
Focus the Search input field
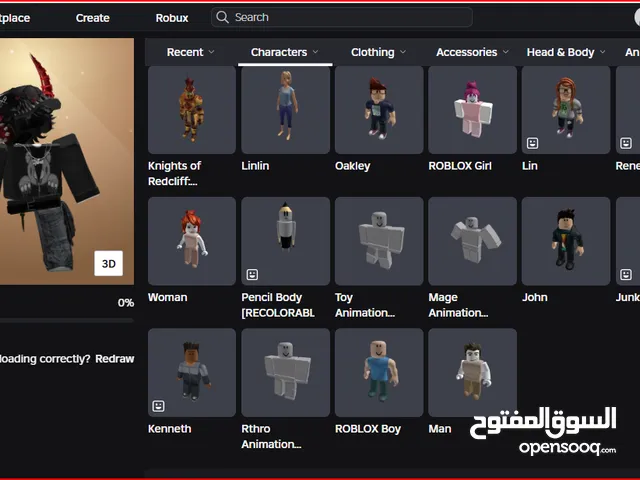pos(342,17)
